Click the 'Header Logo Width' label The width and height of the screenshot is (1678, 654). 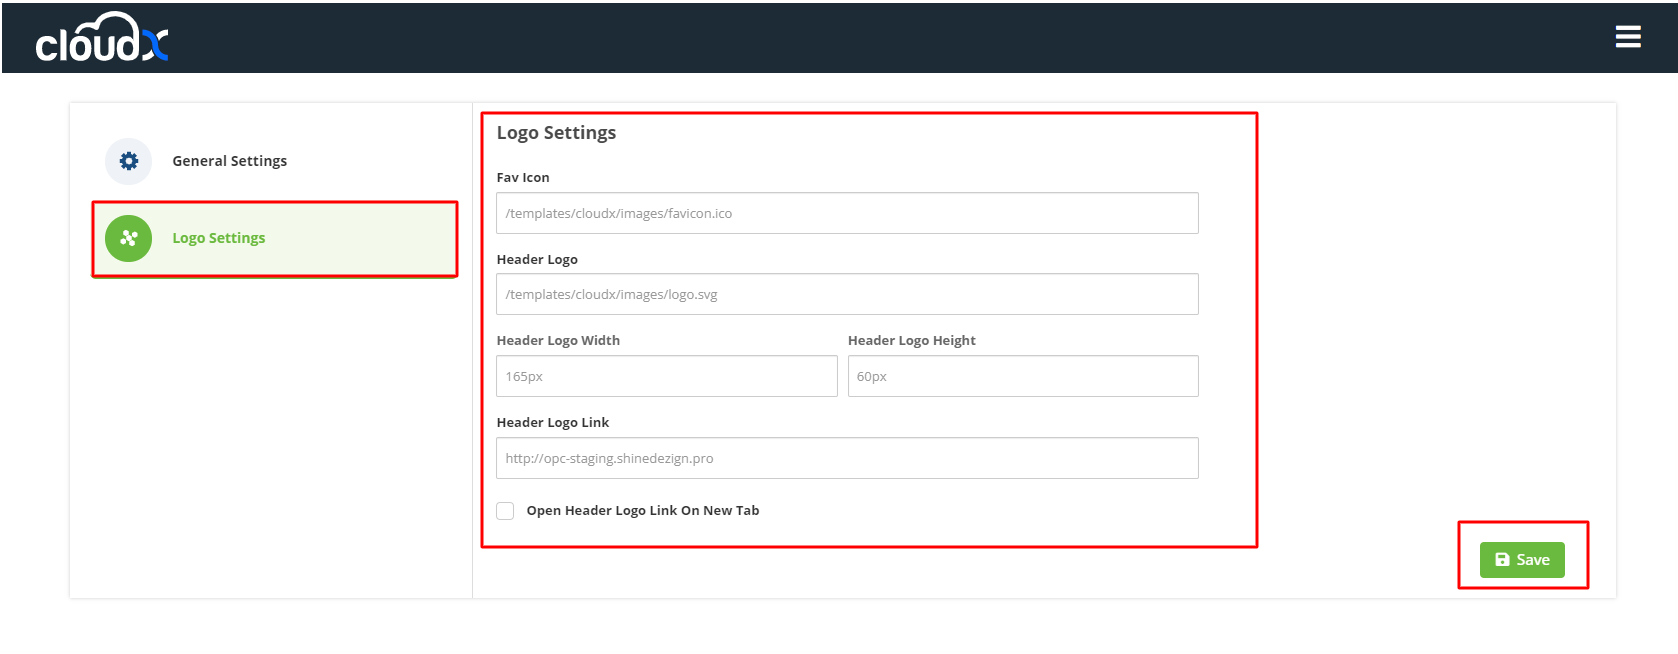click(558, 341)
